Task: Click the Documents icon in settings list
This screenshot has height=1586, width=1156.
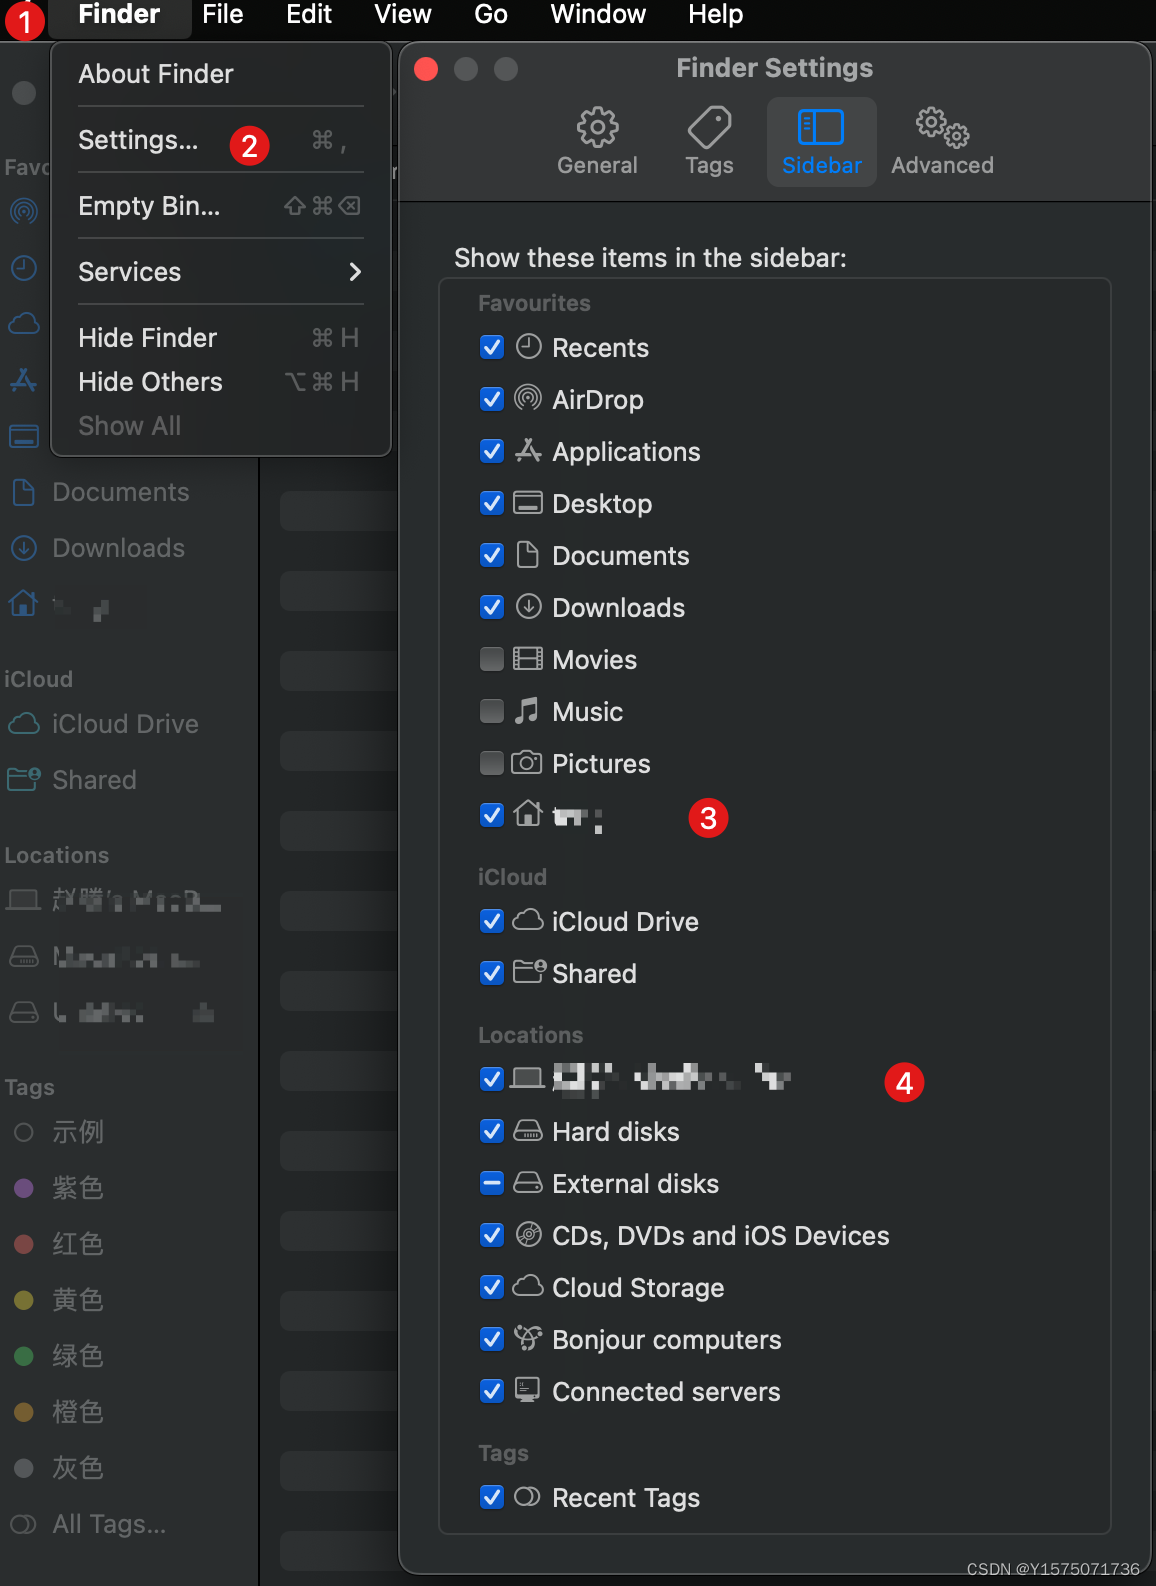Action: tap(528, 554)
